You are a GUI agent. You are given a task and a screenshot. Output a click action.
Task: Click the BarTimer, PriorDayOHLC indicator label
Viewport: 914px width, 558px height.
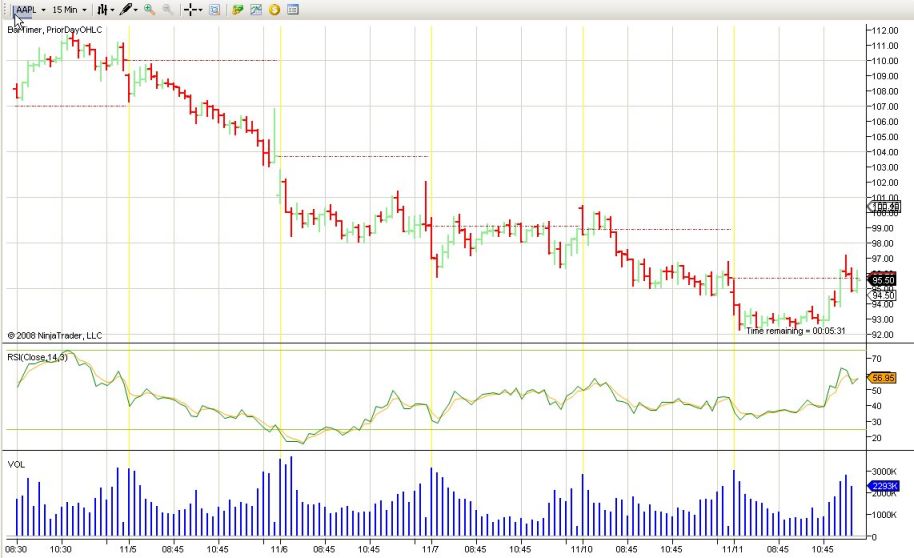click(55, 30)
